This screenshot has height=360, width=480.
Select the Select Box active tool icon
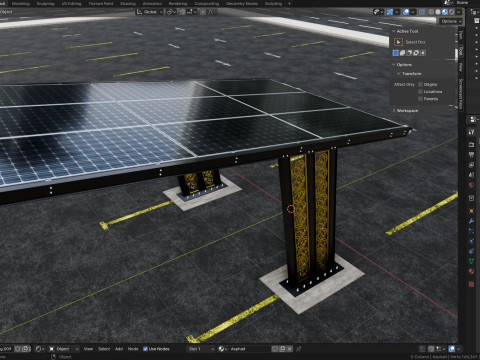pos(398,42)
